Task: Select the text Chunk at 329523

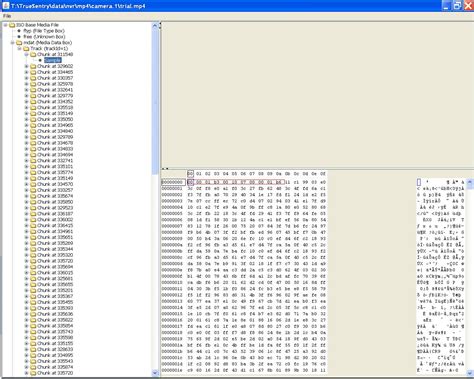Action: pos(55,208)
